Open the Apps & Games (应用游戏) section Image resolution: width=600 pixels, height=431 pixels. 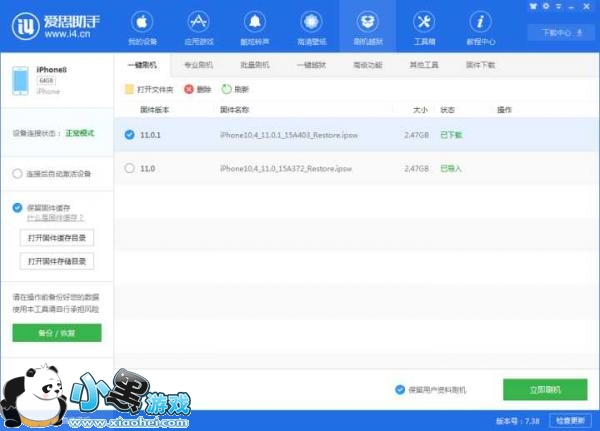pyautogui.click(x=198, y=29)
